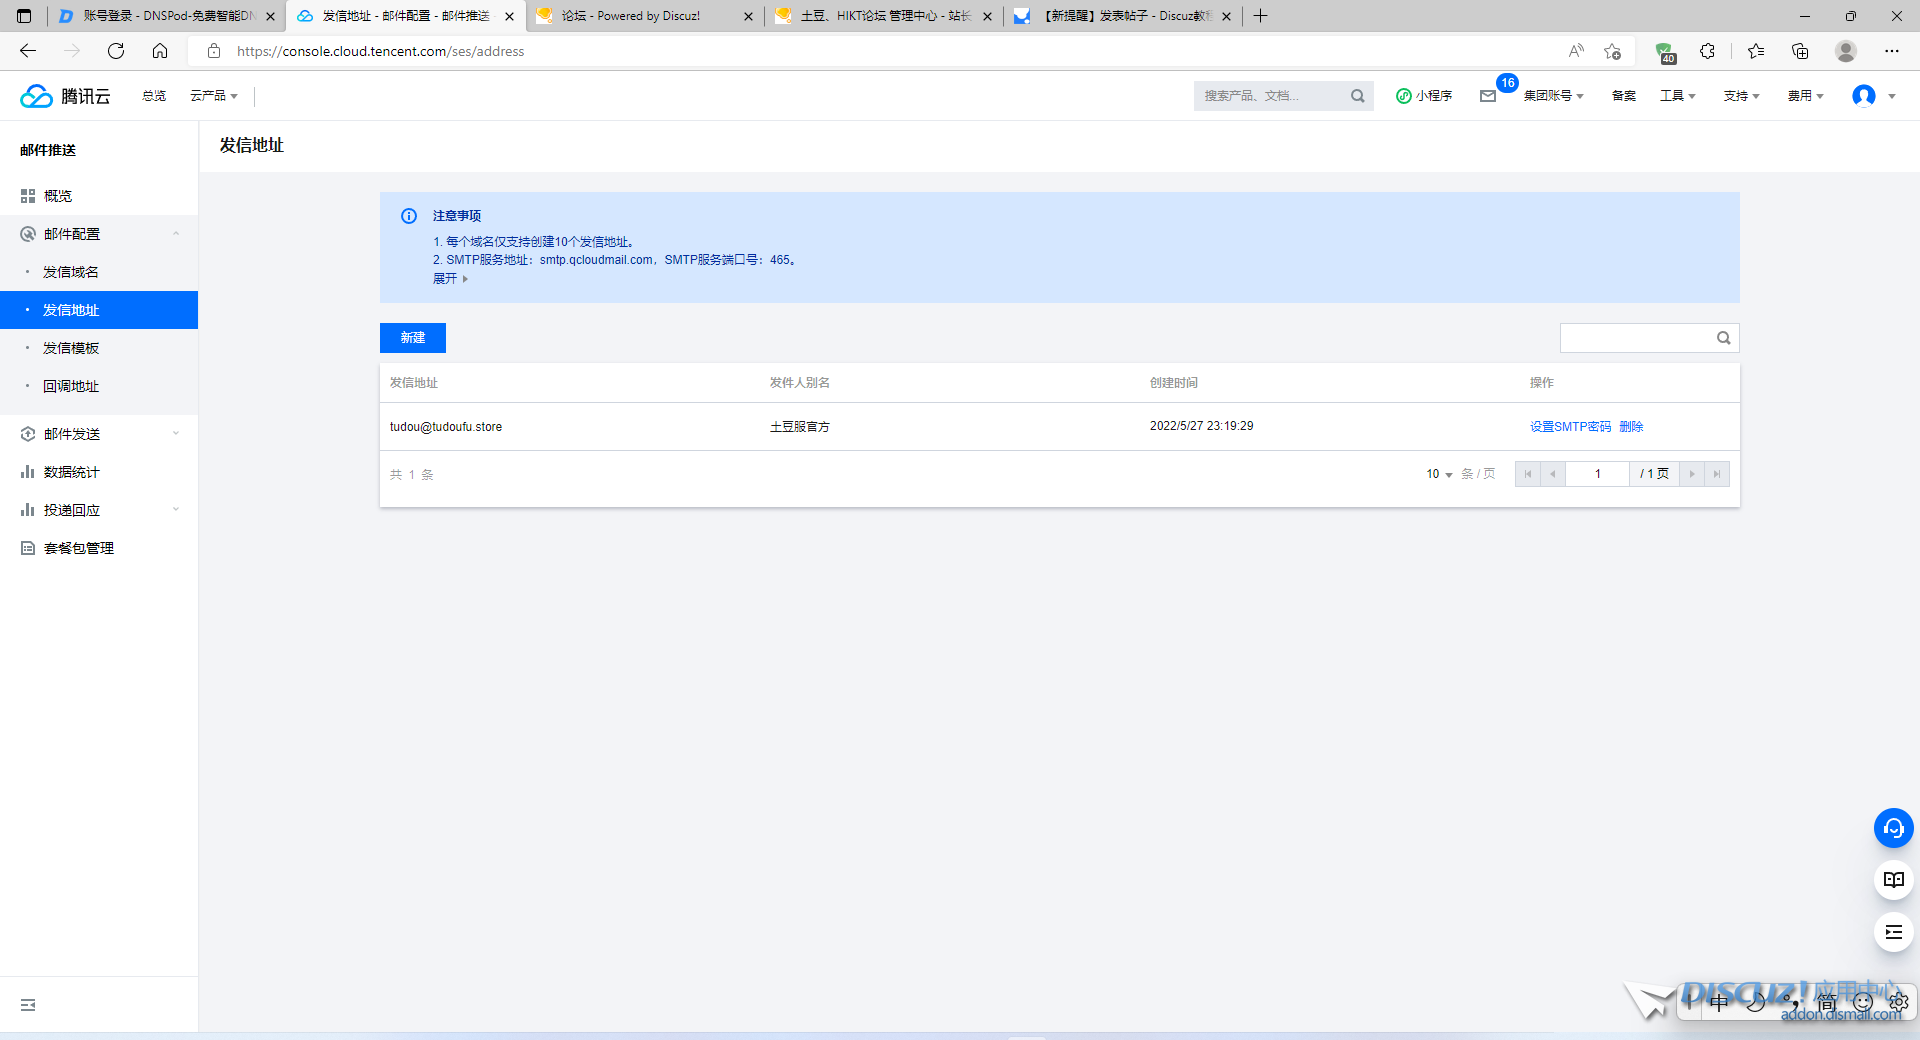
Task: Expand the 投递回应 sidebar section
Action: point(99,510)
